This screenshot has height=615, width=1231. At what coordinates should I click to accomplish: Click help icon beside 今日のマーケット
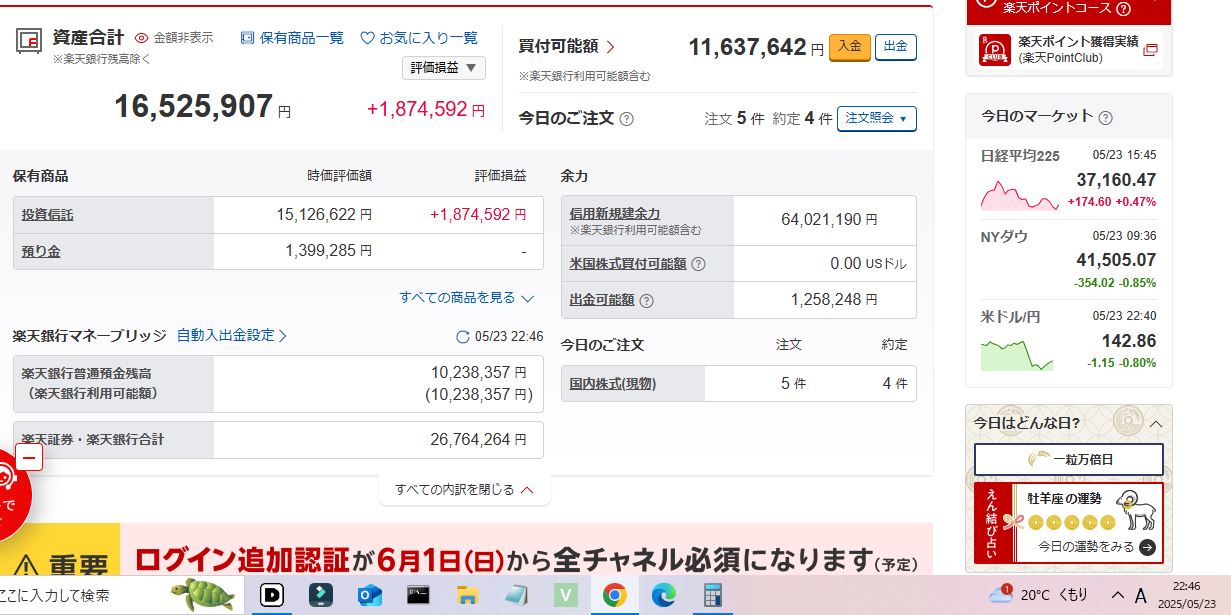(1105, 118)
